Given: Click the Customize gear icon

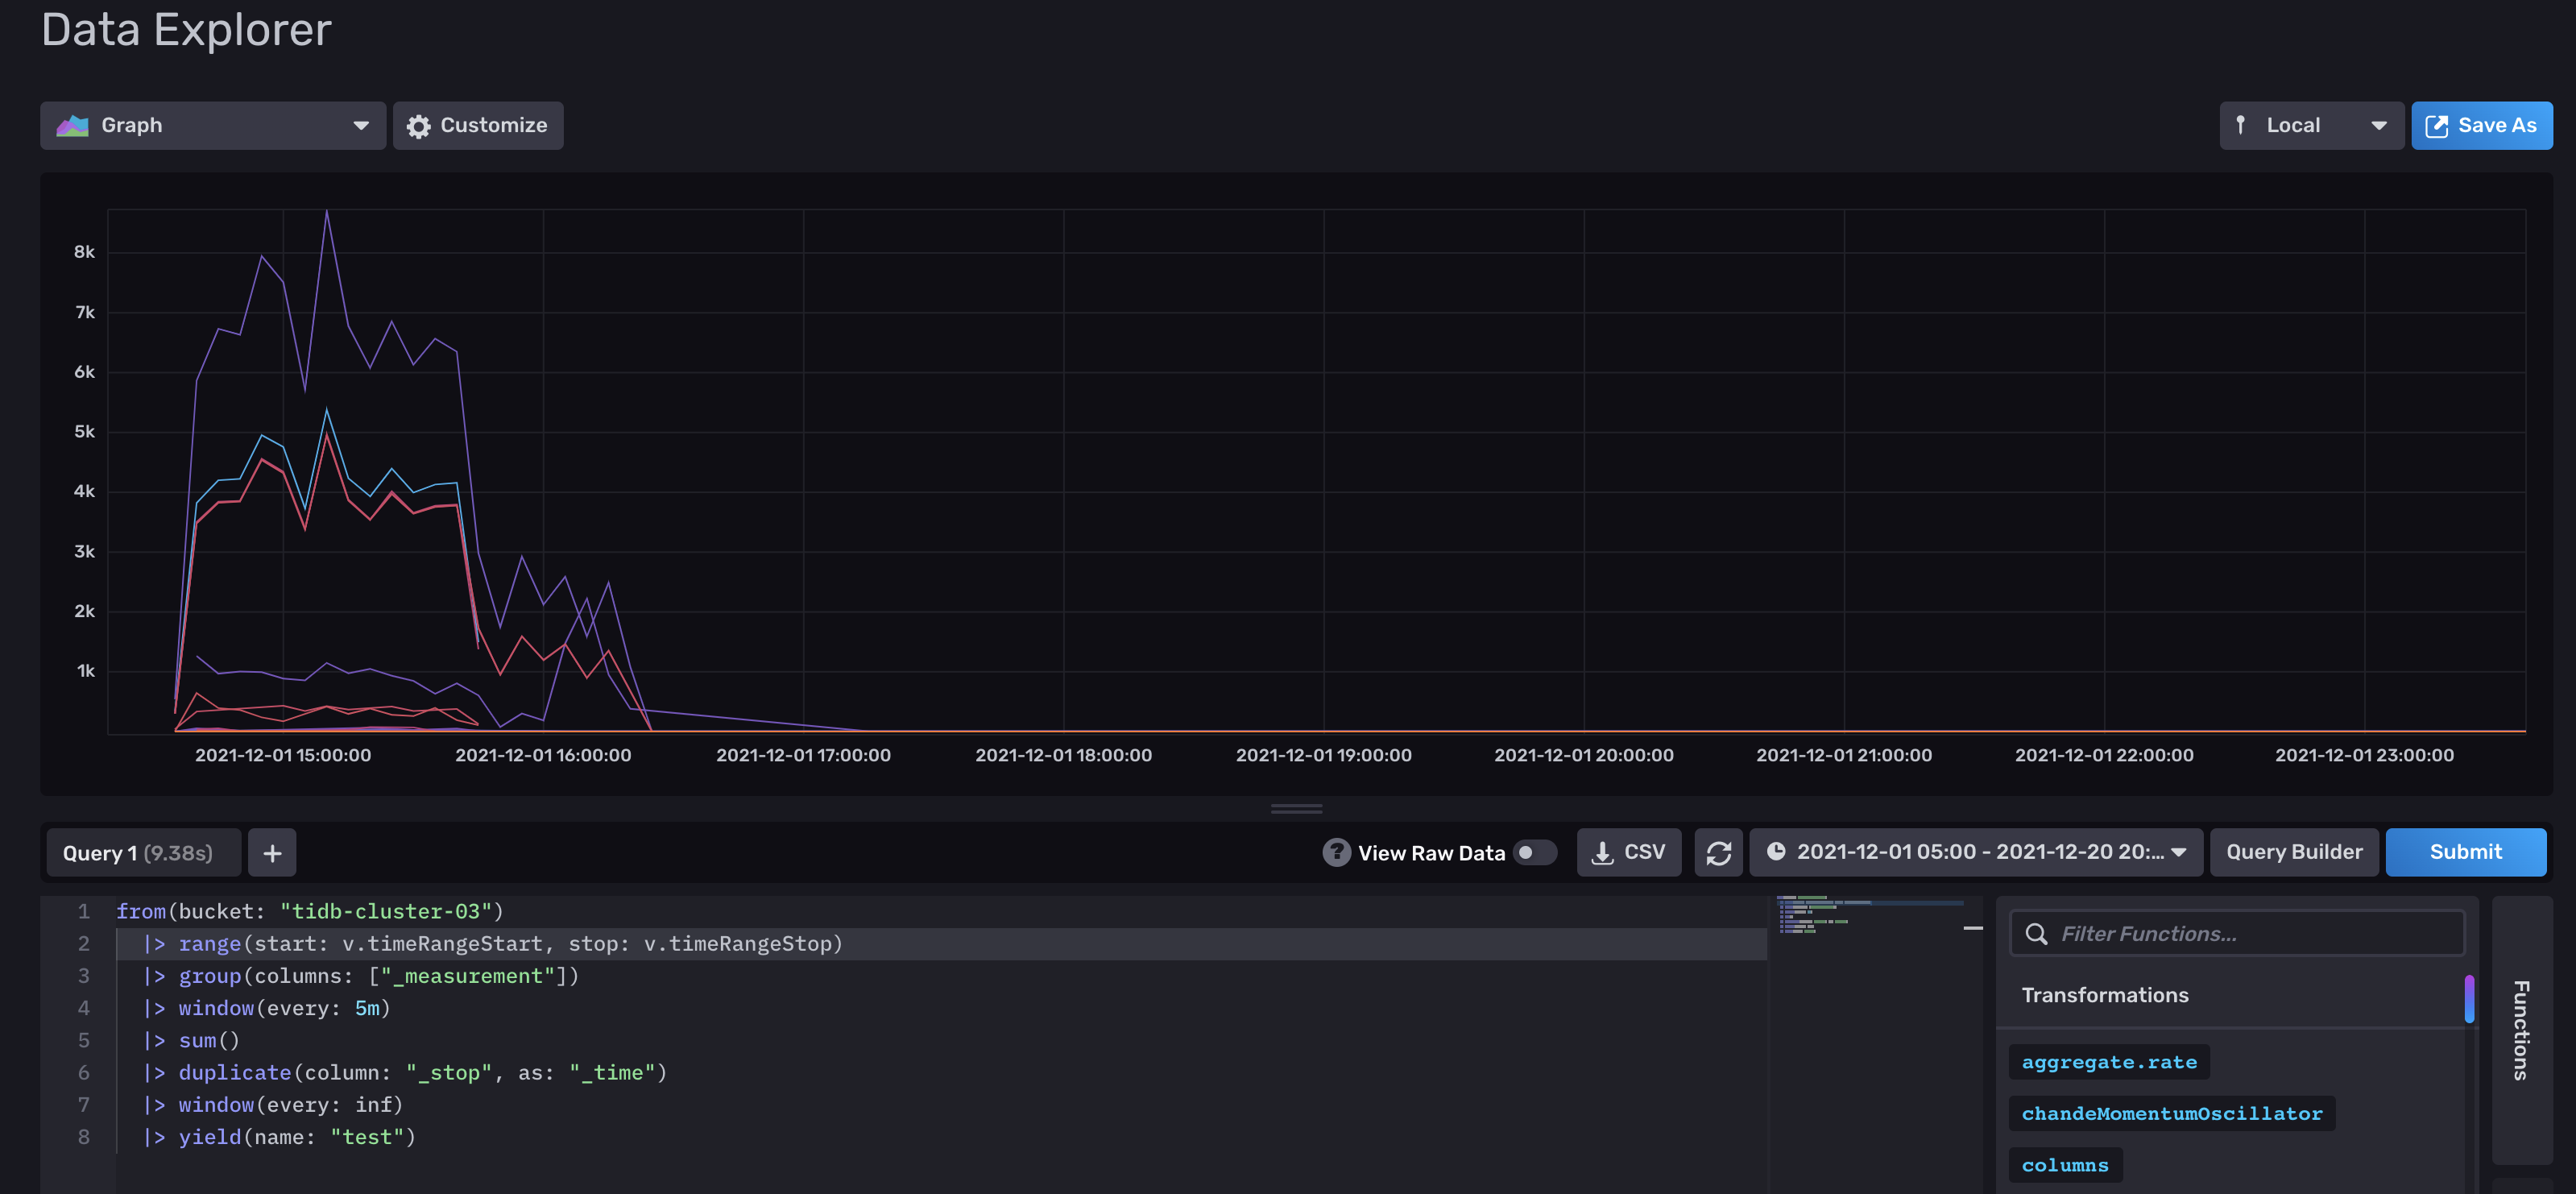Looking at the screenshot, I should pyautogui.click(x=419, y=126).
